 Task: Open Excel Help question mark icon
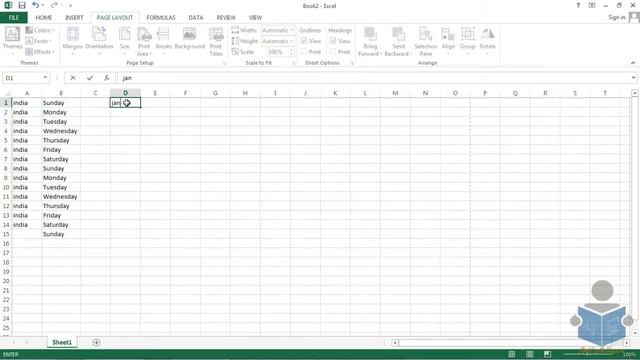[578, 6]
